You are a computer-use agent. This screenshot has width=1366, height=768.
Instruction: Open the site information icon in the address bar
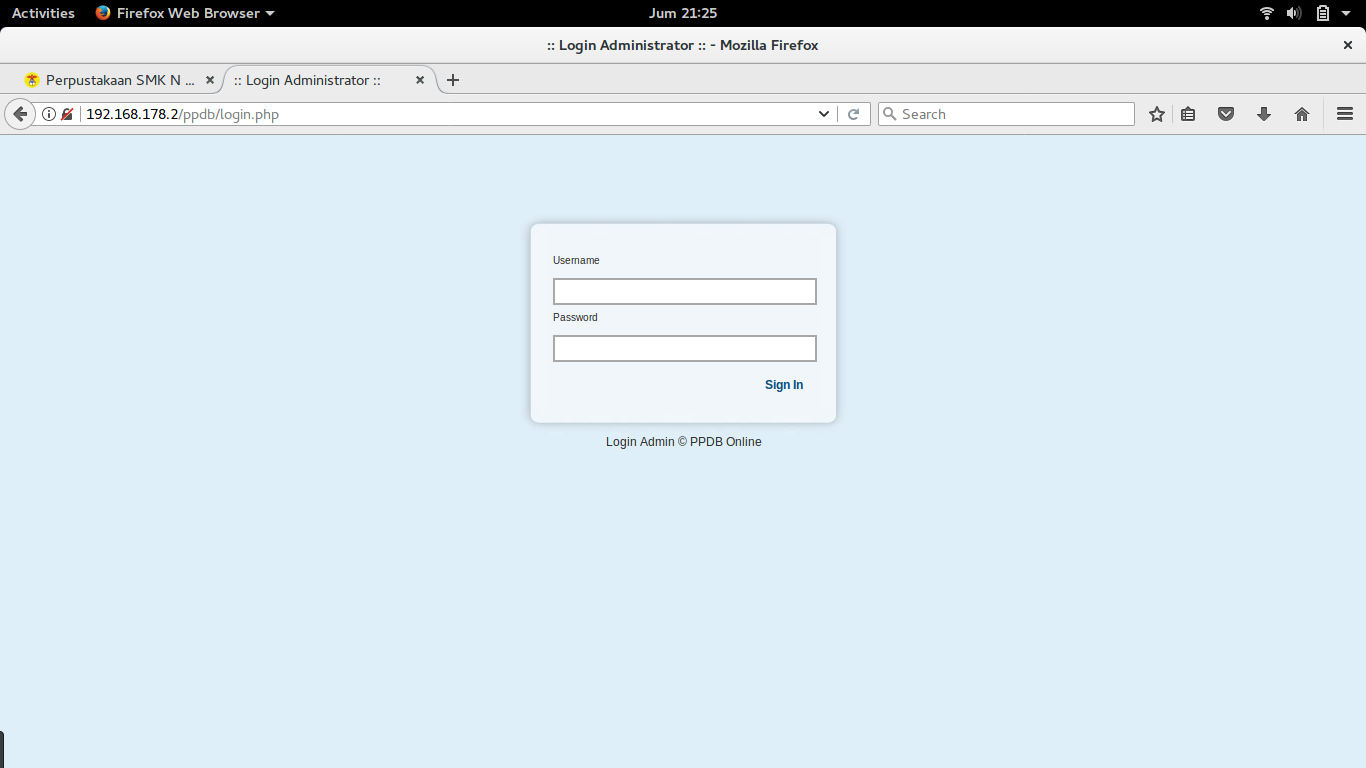(x=49, y=114)
